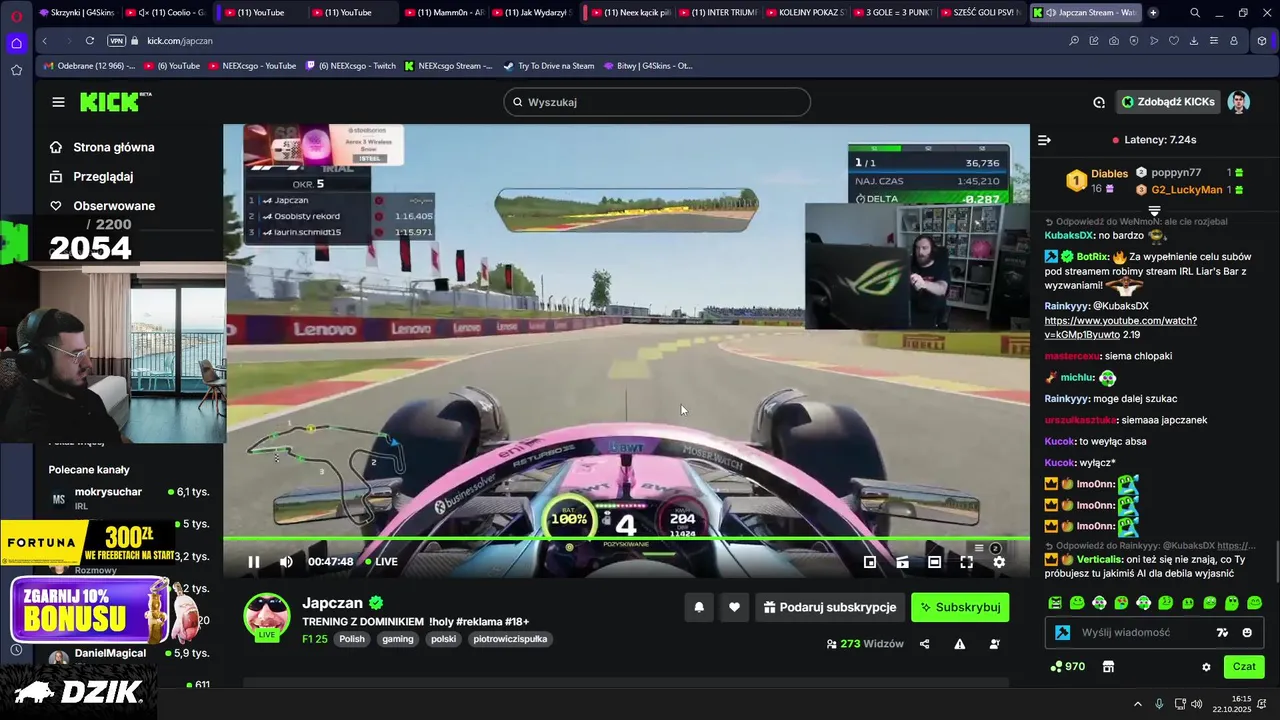Open the channel shop icon
This screenshot has width=1280, height=720.
point(1108,666)
